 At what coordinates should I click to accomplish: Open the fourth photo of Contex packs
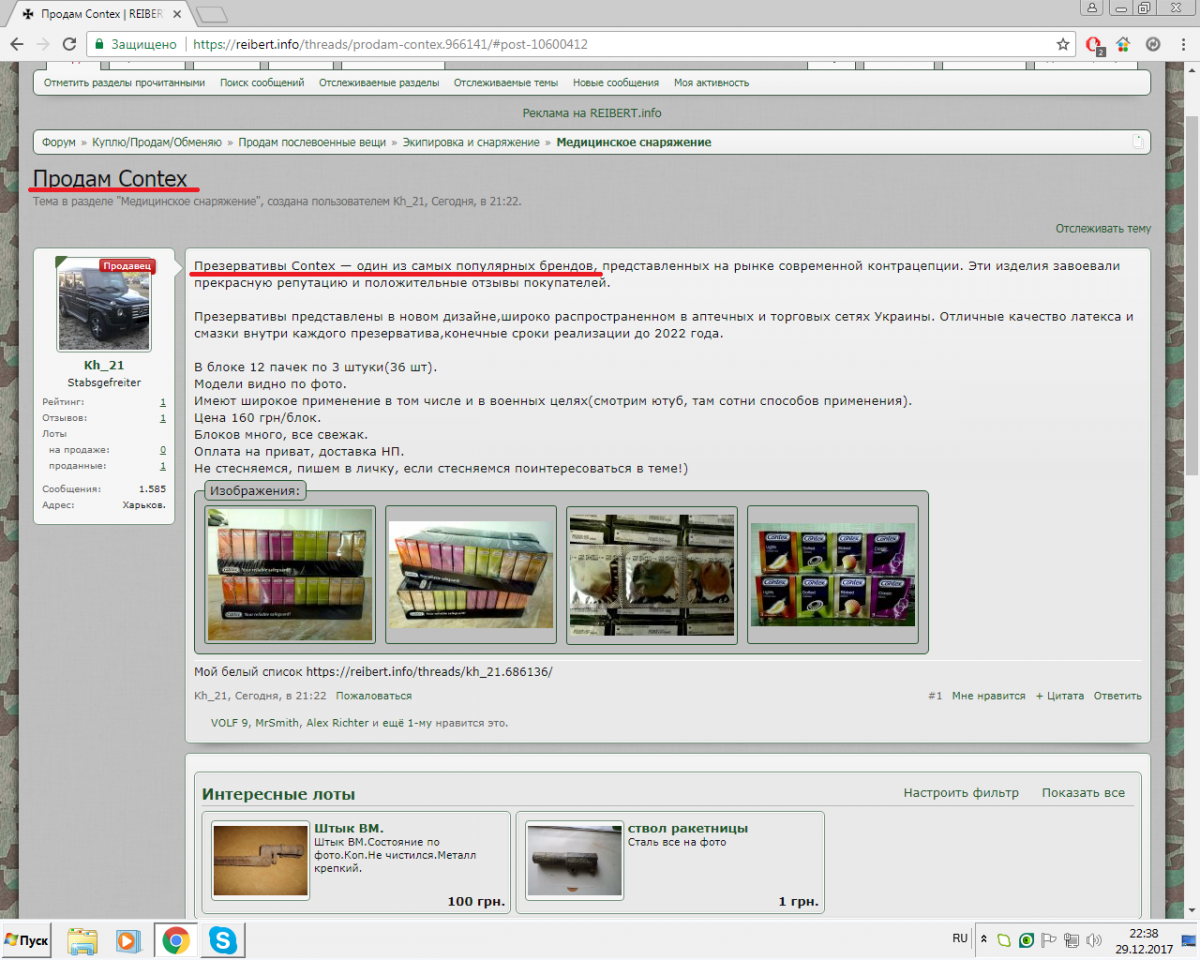coord(832,574)
